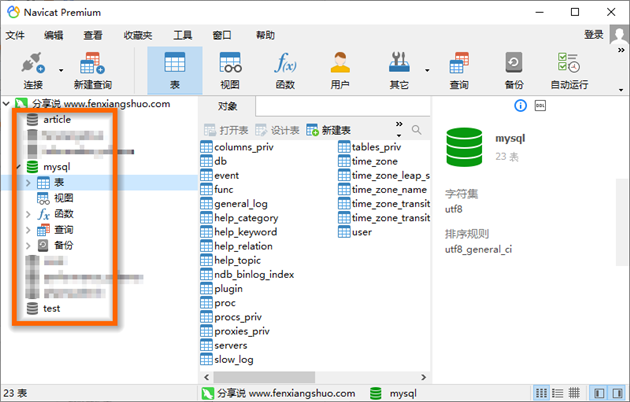This screenshot has height=402, width=630.
Task: Click the scroll left arrow of table list
Action: [x=207, y=377]
